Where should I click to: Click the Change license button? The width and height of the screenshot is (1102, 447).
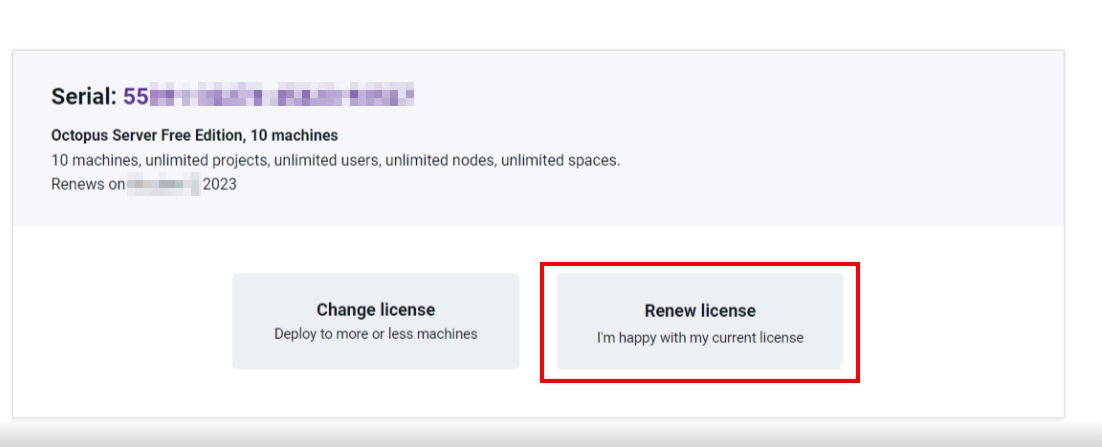(x=375, y=321)
